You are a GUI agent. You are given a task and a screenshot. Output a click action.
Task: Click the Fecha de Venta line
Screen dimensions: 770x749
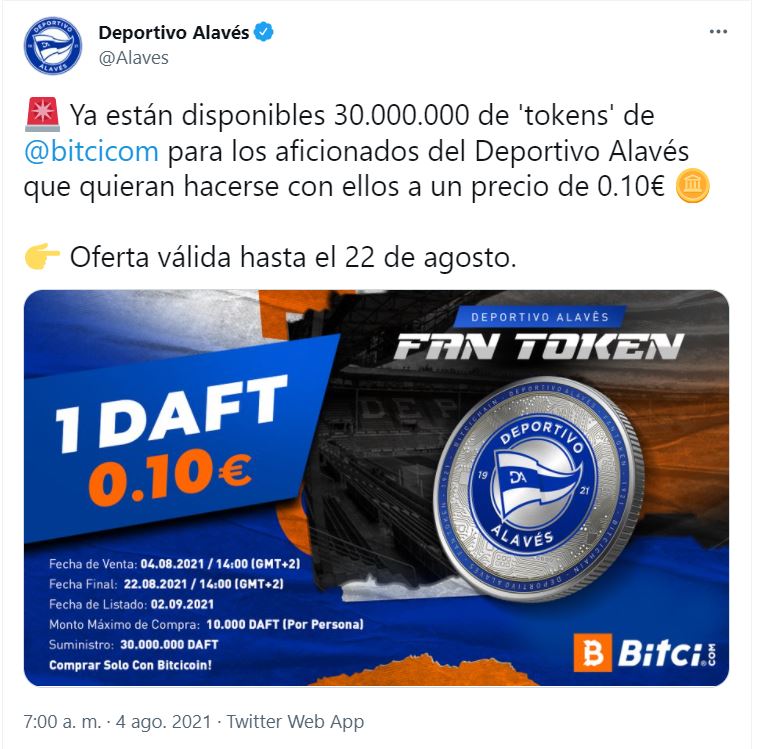point(174,564)
